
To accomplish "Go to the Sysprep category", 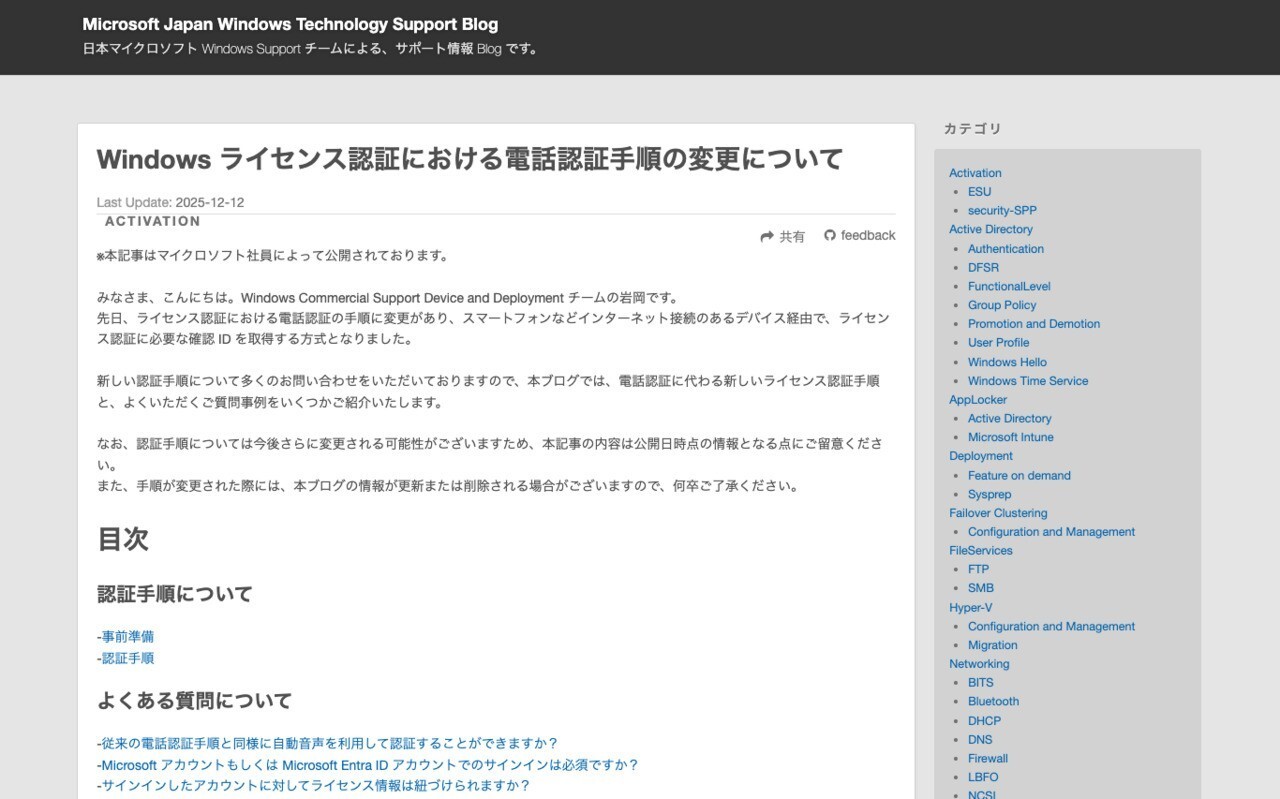I will click(x=989, y=494).
